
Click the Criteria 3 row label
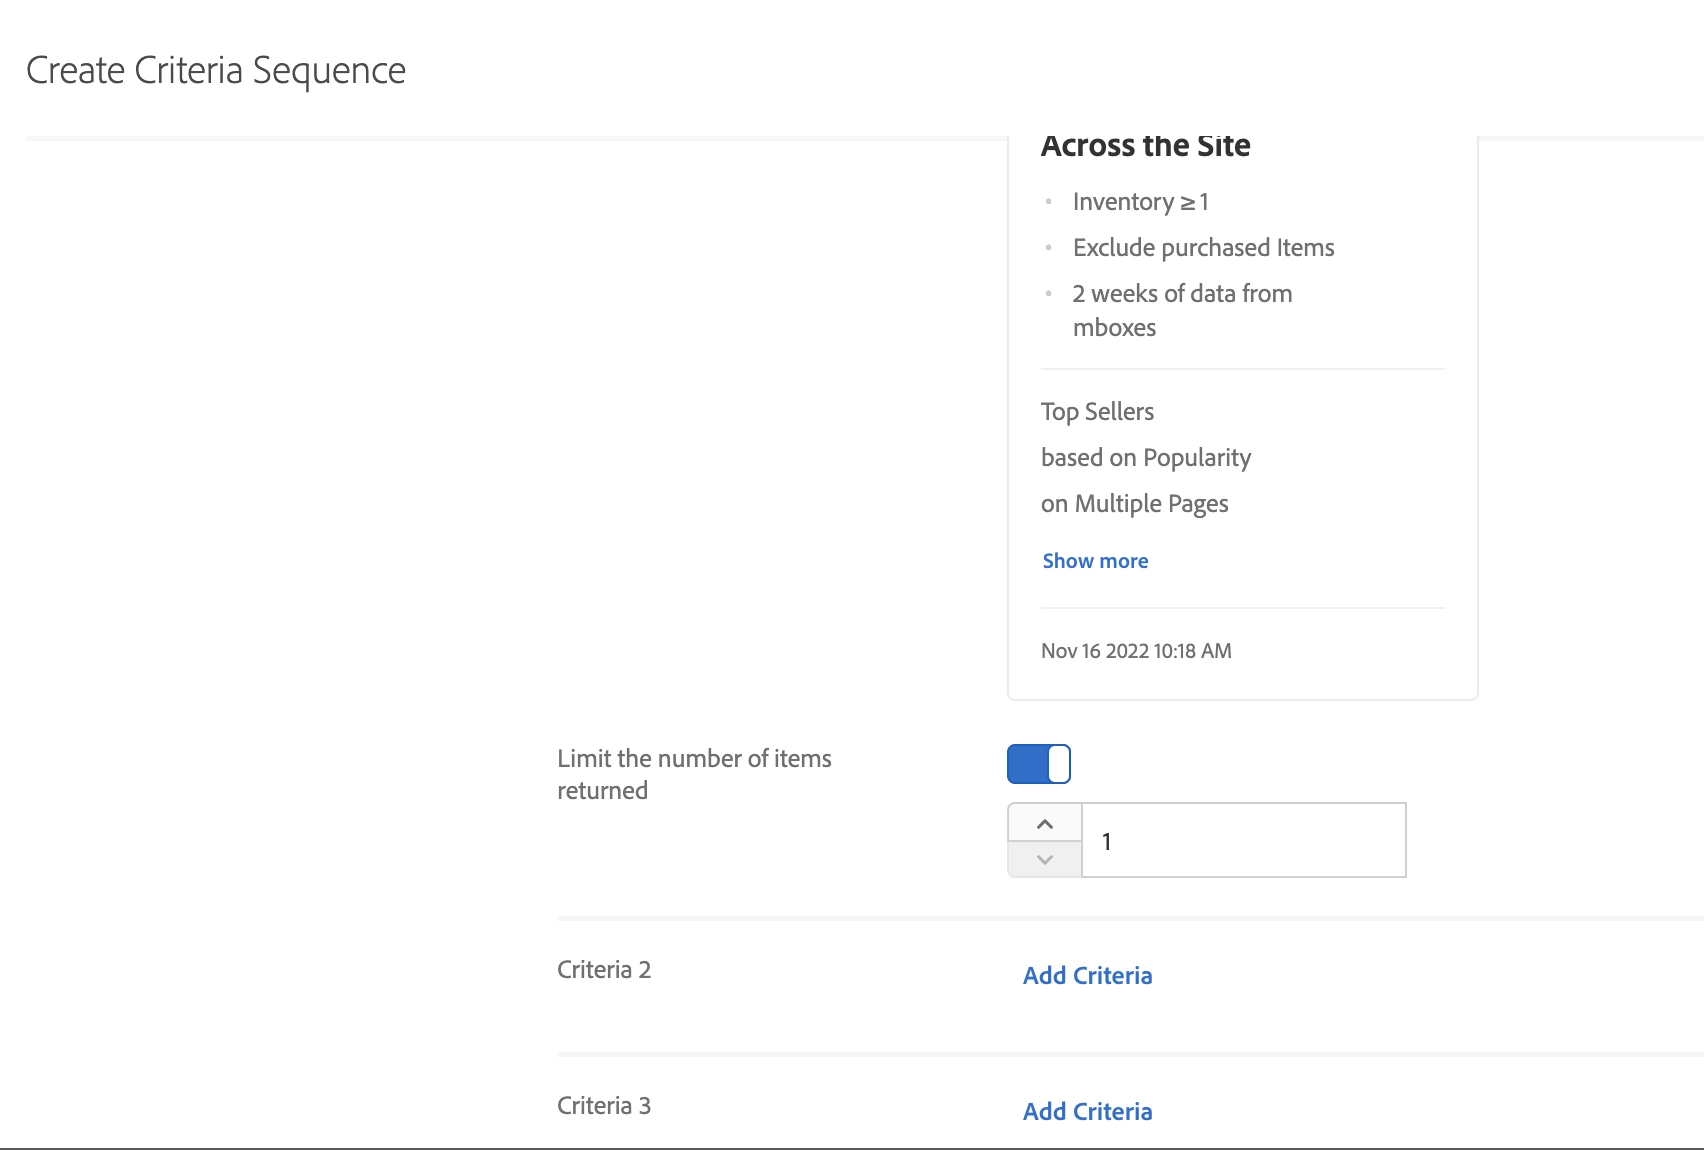[x=604, y=1106]
